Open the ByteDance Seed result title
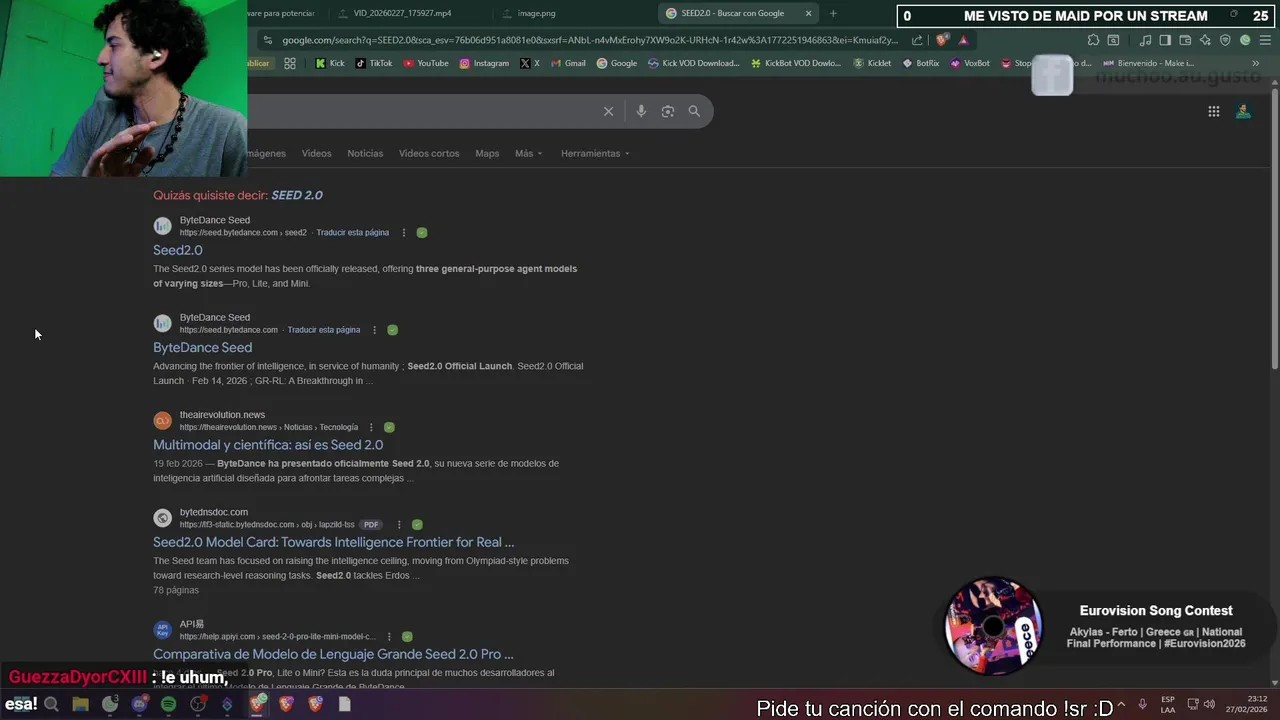The width and height of the screenshot is (1280, 720). click(202, 347)
